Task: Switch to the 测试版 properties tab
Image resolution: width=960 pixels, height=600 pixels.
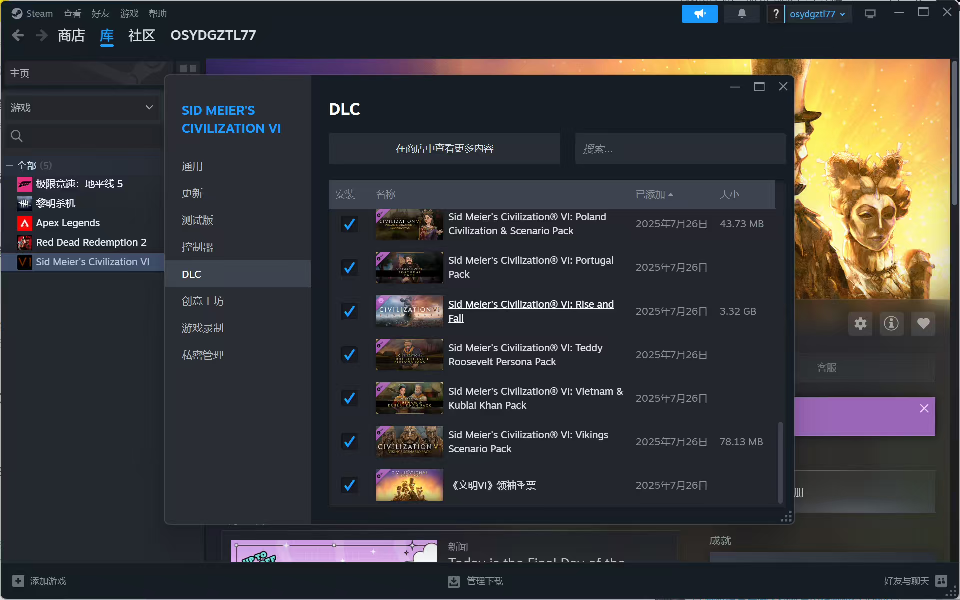Action: pyautogui.click(x=238, y=220)
